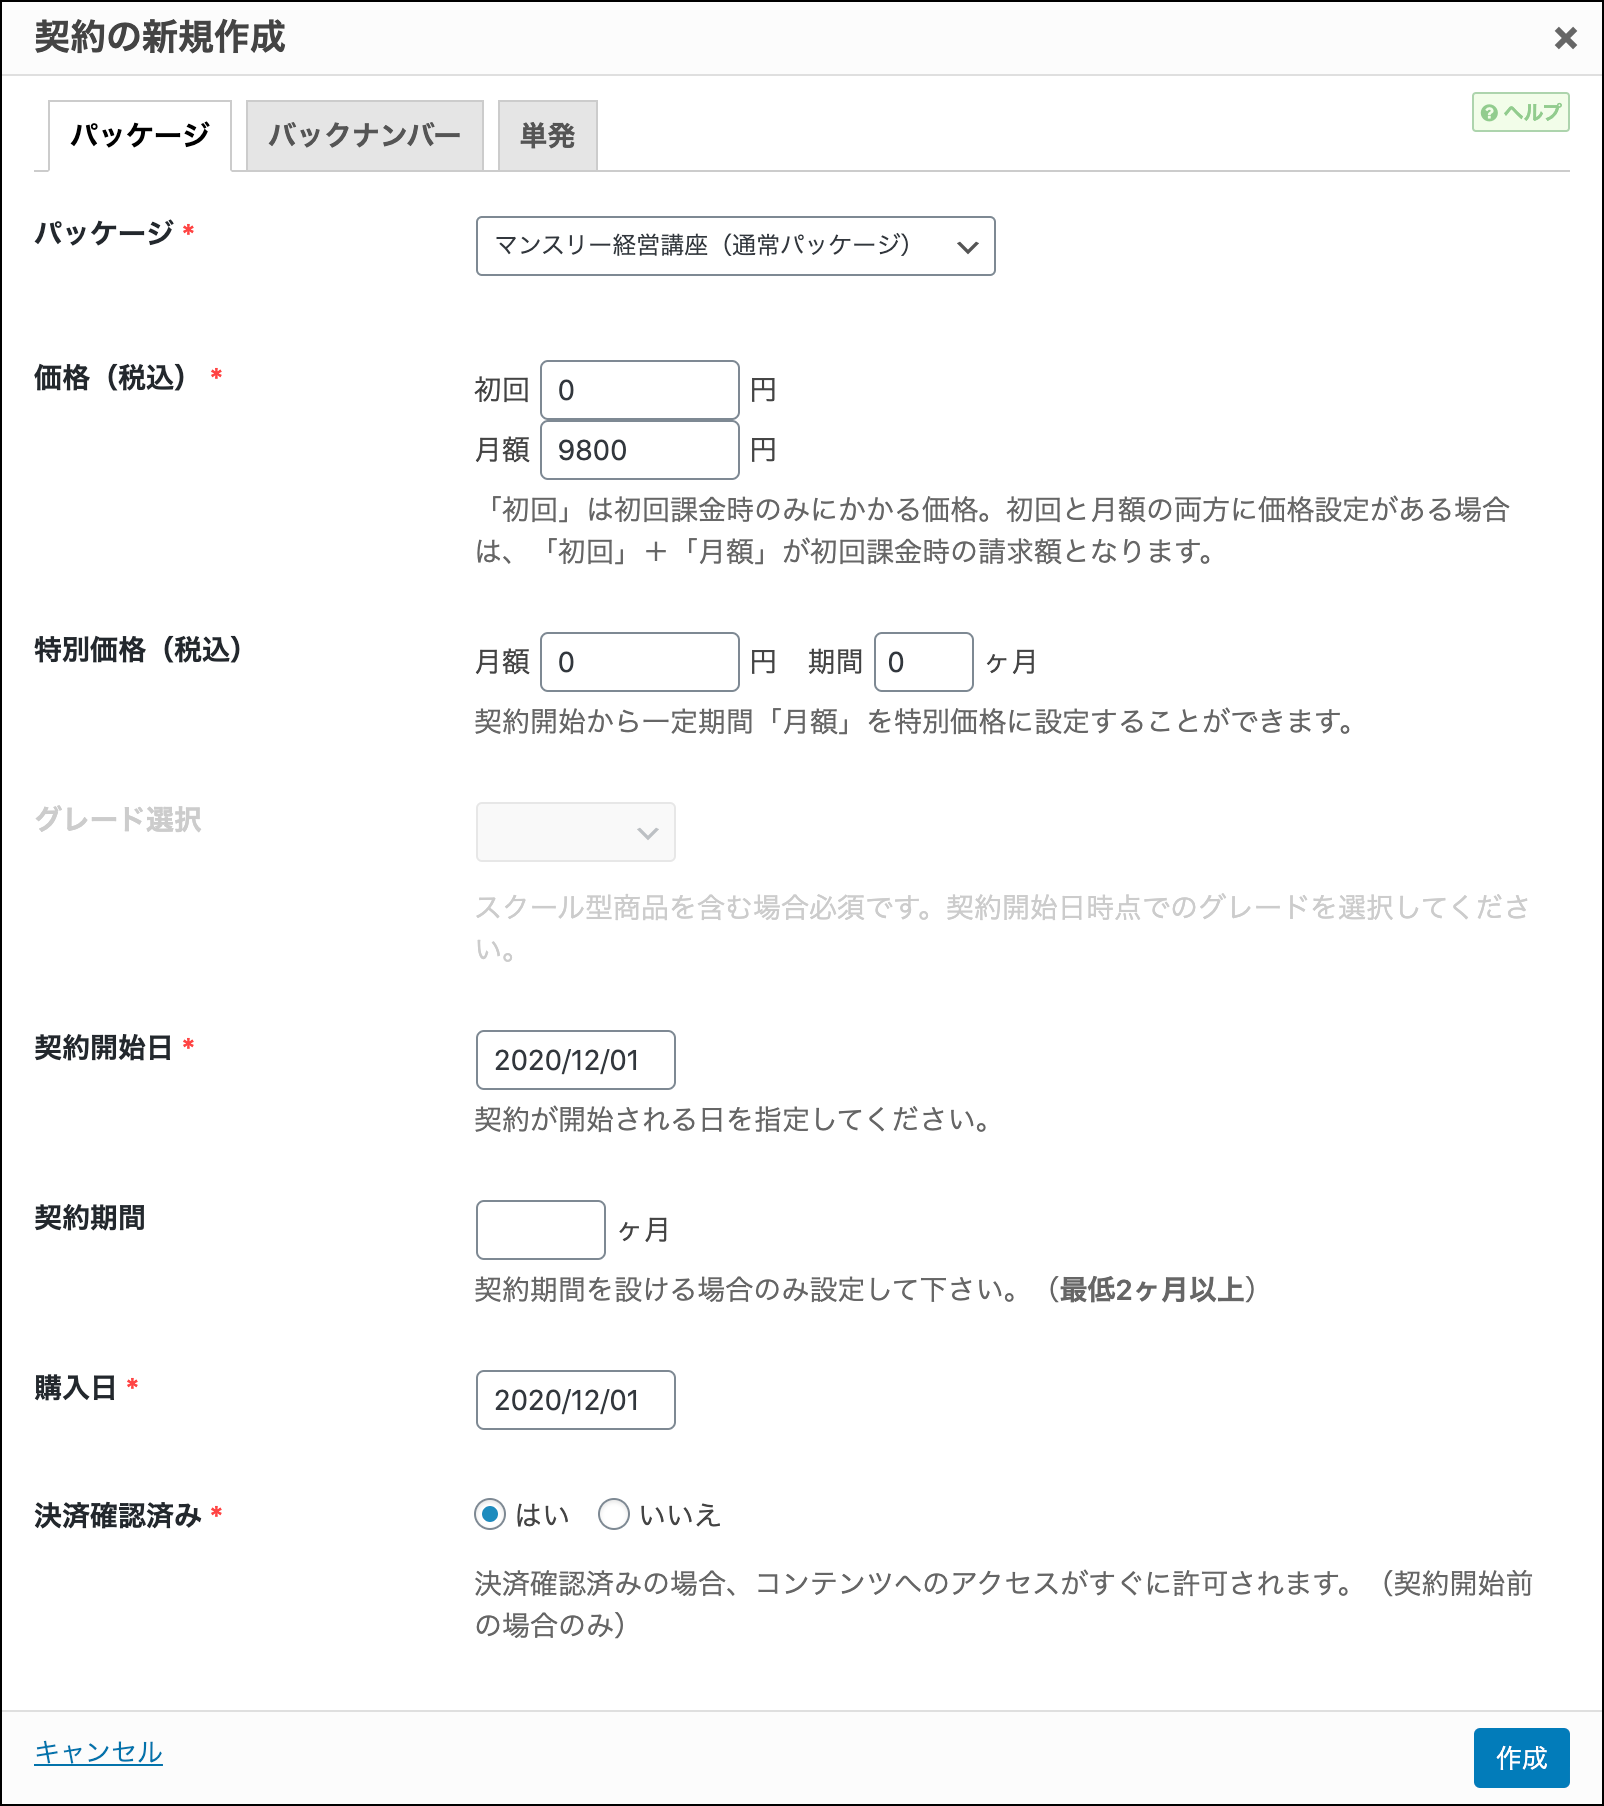1604x1806 pixels.
Task: Select いいえ for 決済確認済み
Action: click(x=613, y=1515)
